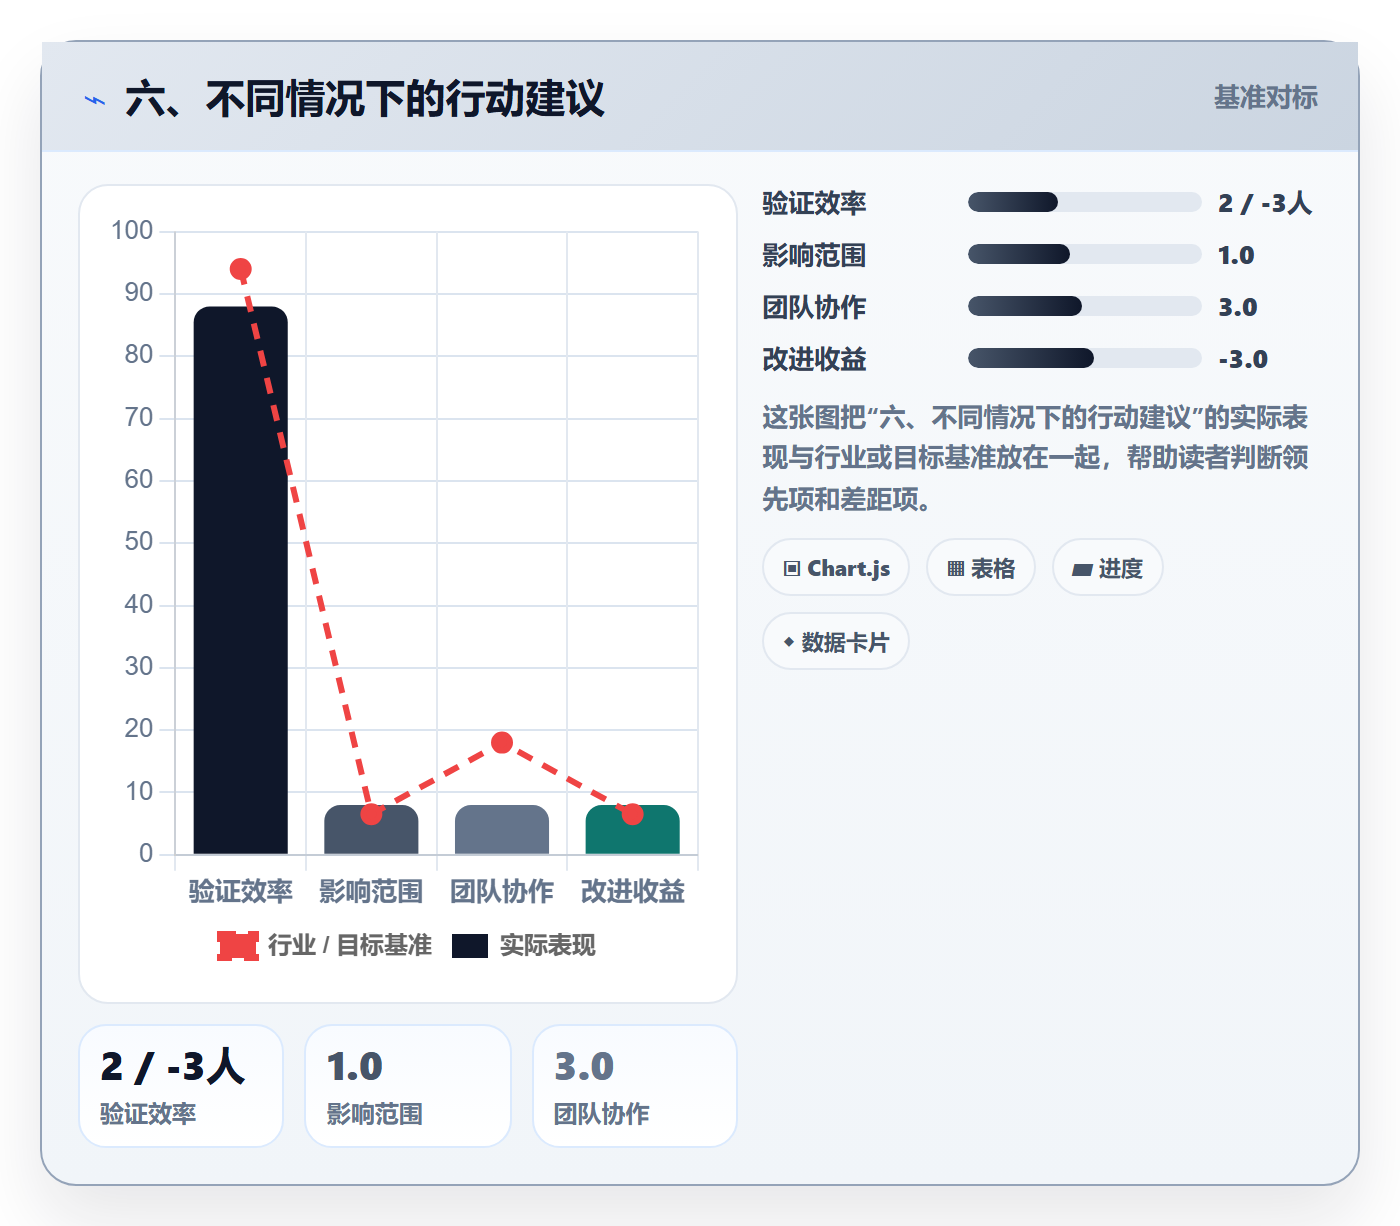Click the square icon in the Chart.js chip
The width and height of the screenshot is (1400, 1226).
(792, 568)
